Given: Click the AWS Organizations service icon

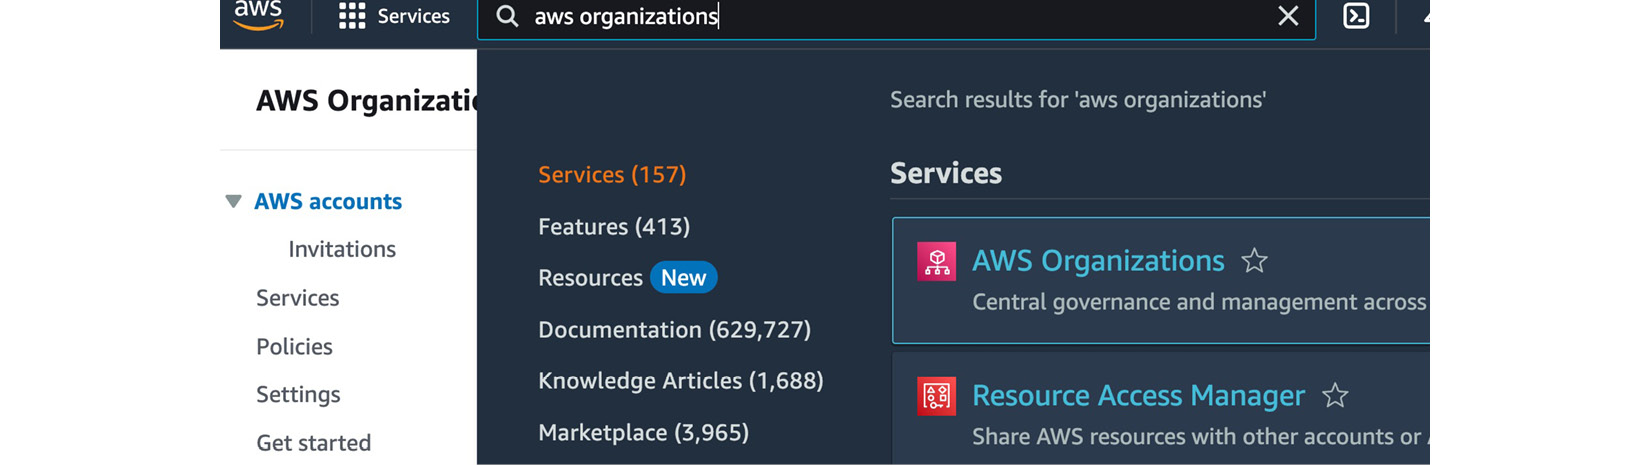Looking at the screenshot, I should pyautogui.click(x=936, y=262).
